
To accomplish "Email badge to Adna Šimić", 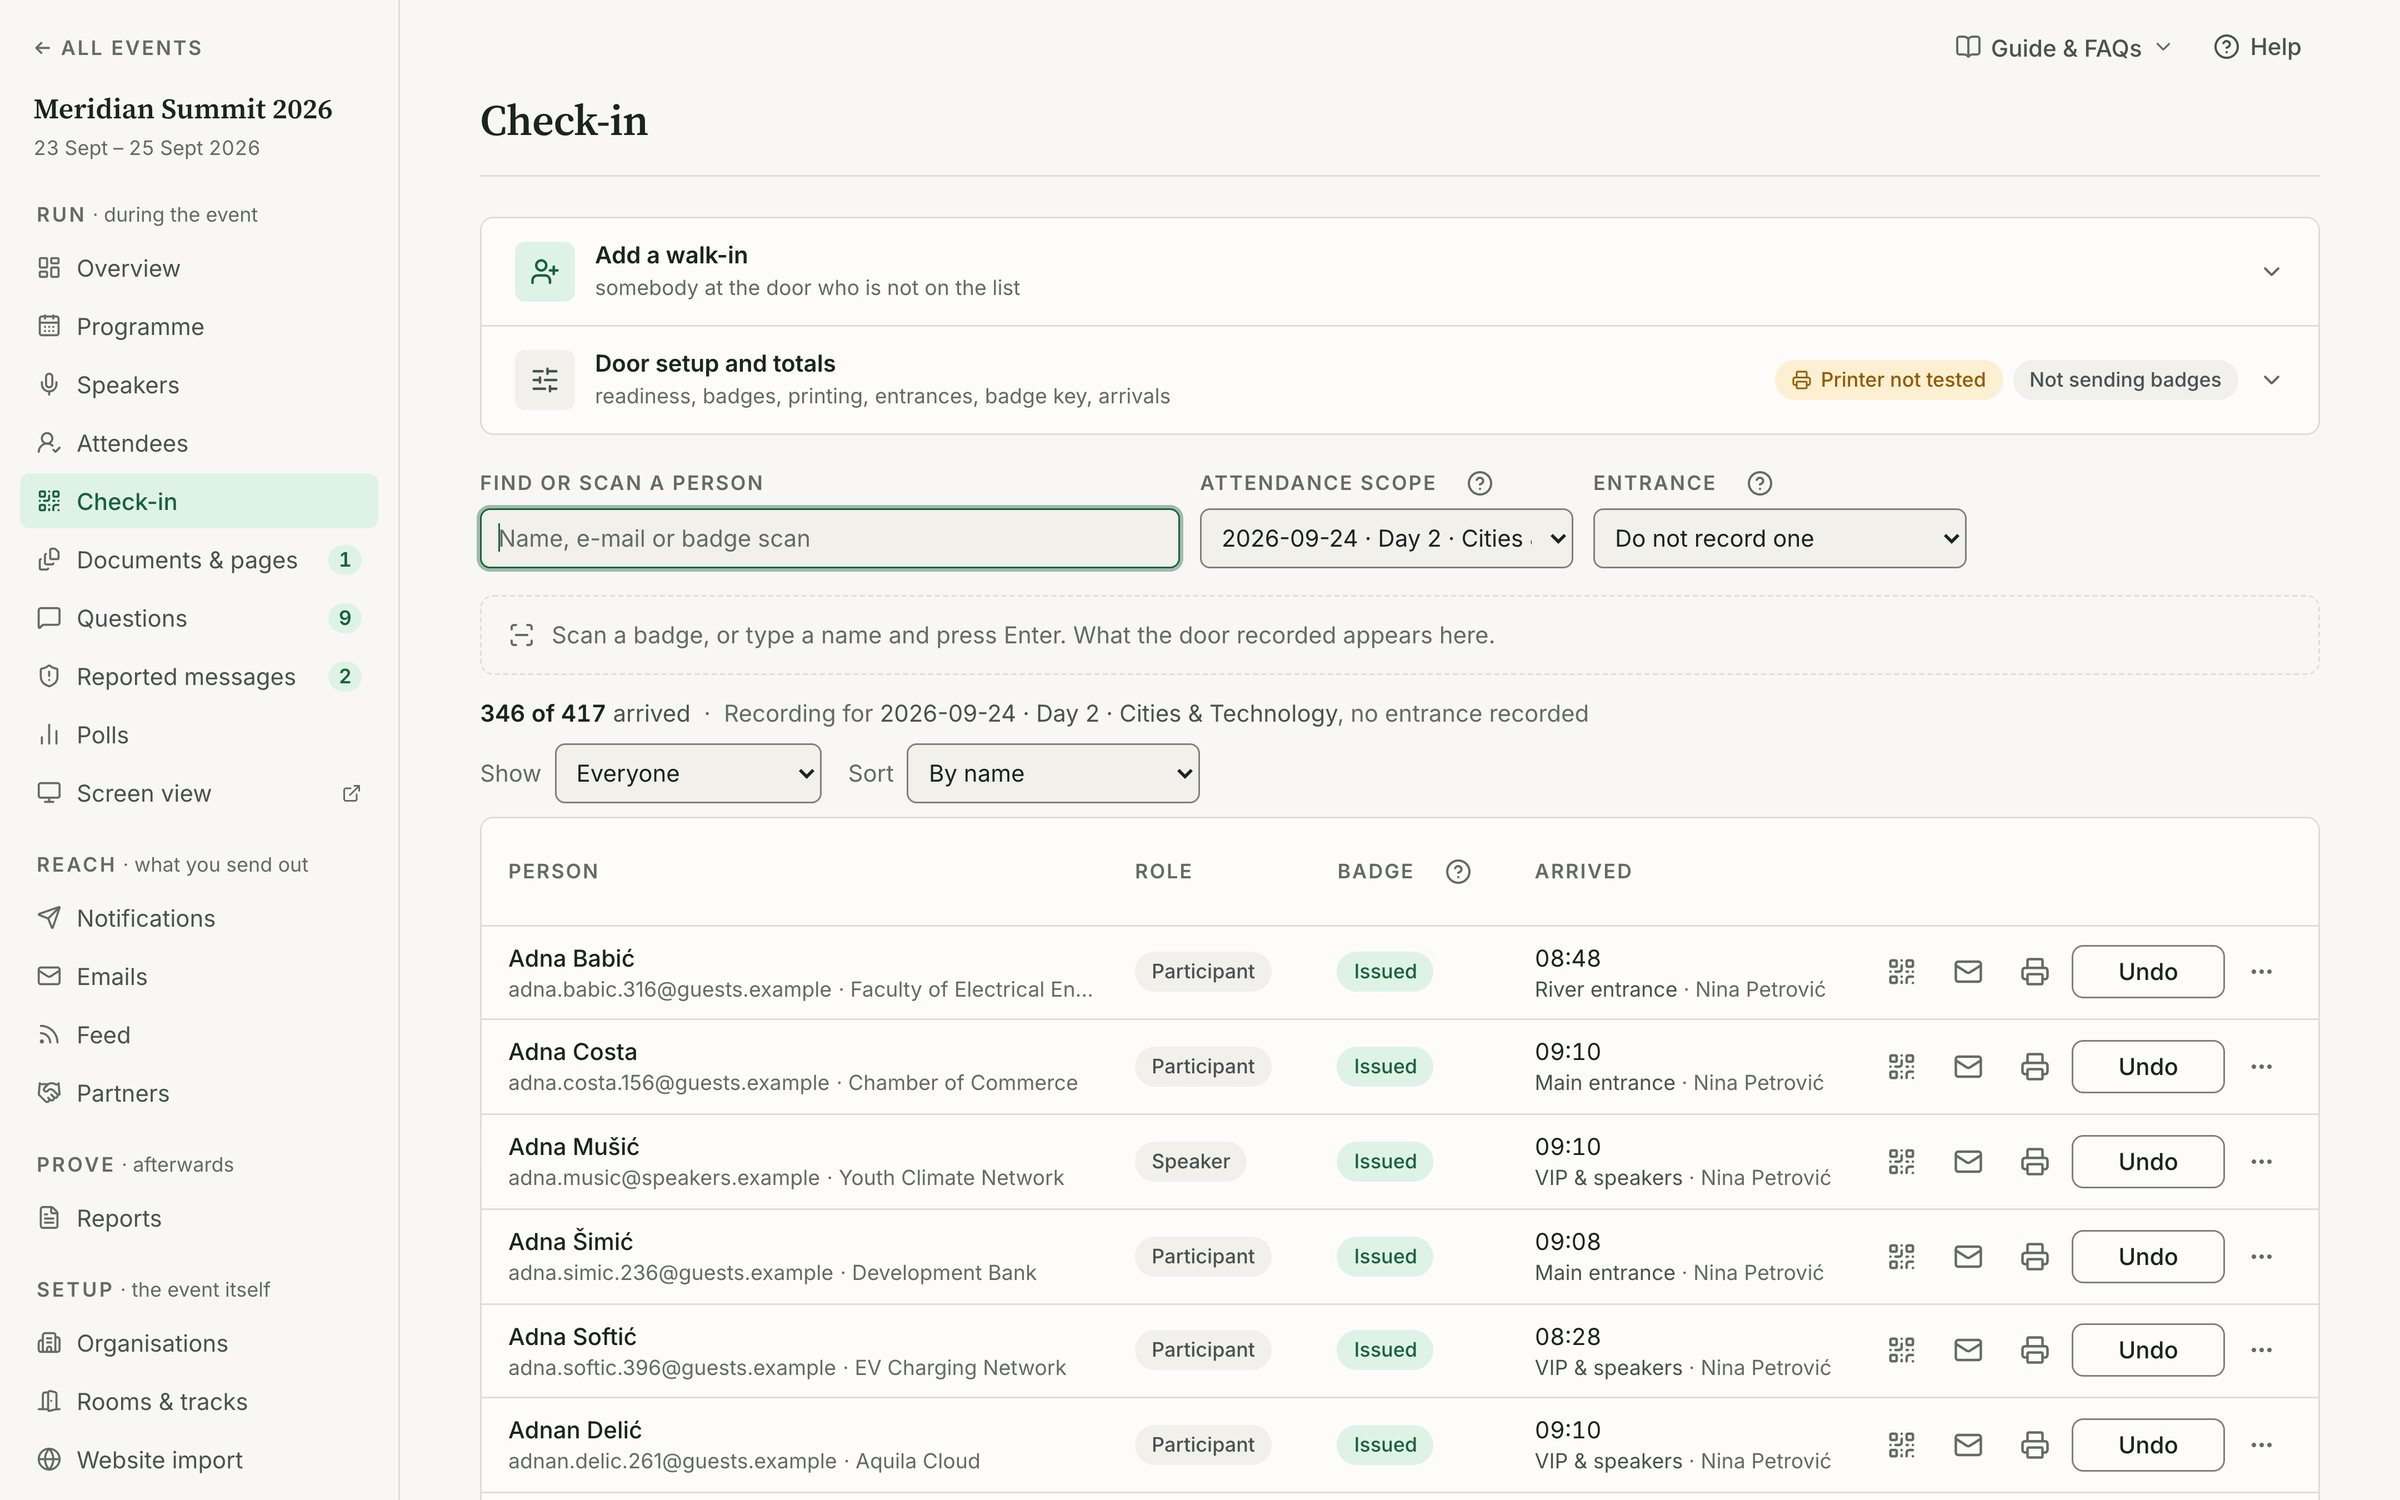I will (x=1968, y=1256).
